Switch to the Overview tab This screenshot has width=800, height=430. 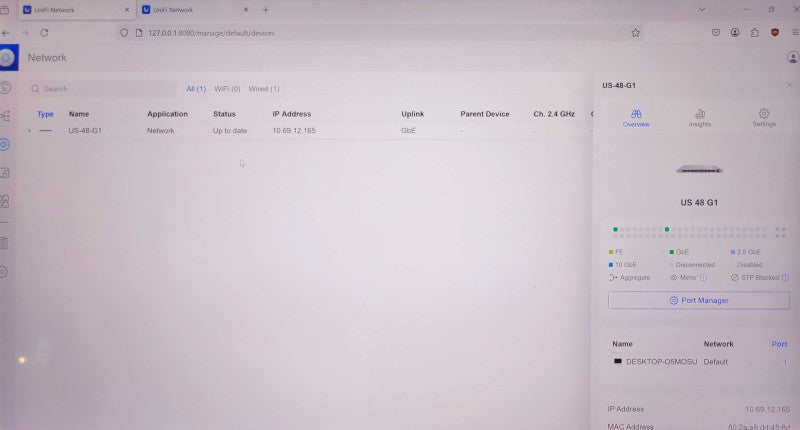(x=636, y=118)
